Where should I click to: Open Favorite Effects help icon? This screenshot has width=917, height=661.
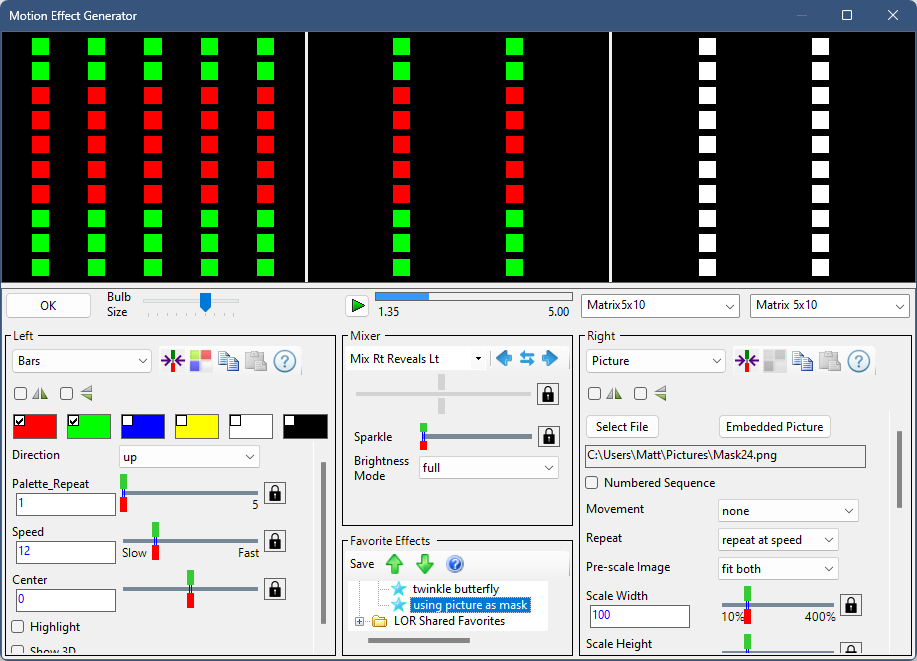click(x=454, y=564)
